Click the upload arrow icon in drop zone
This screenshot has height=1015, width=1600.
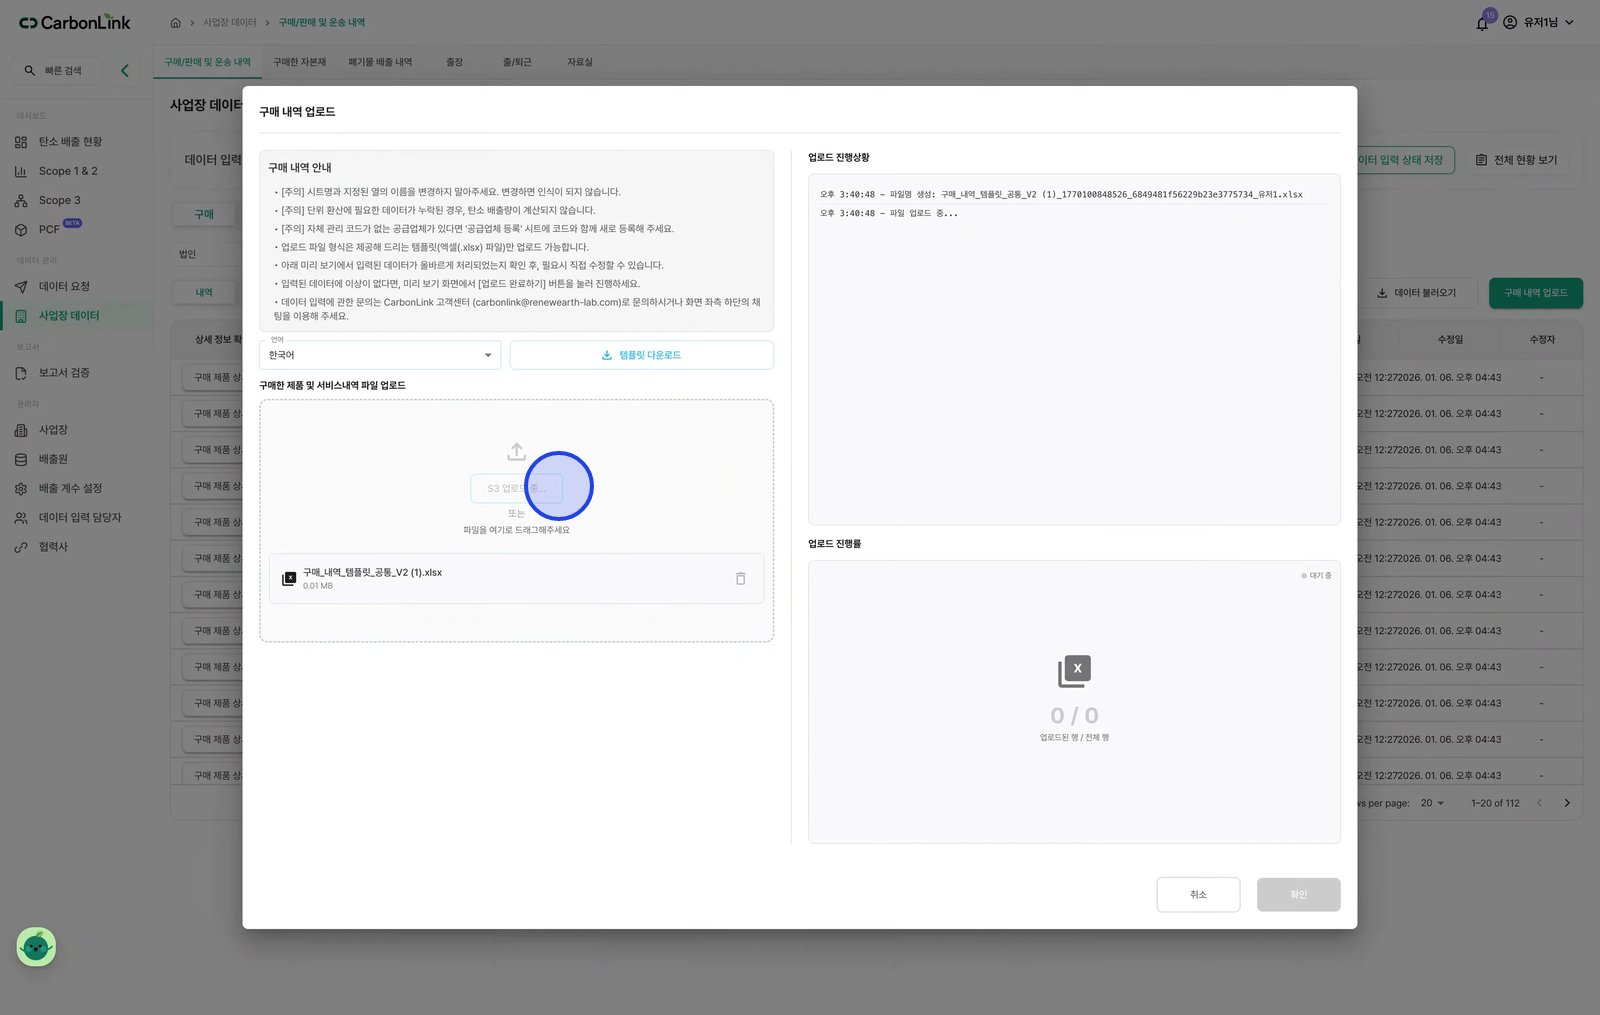[516, 452]
